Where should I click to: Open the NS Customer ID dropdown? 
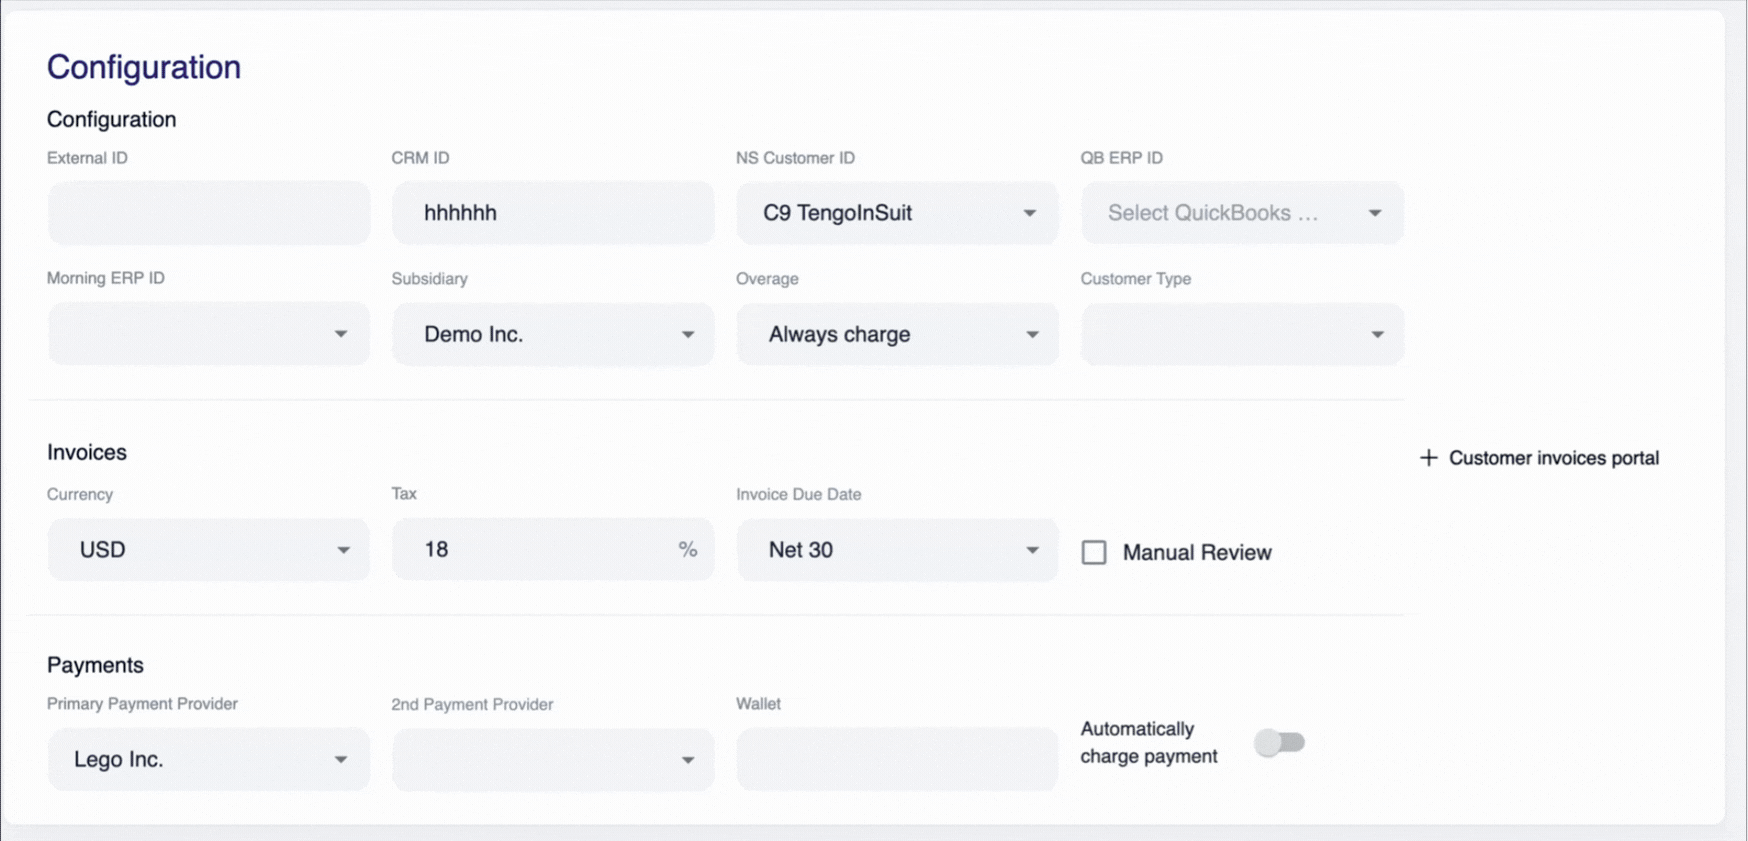[x=897, y=213]
